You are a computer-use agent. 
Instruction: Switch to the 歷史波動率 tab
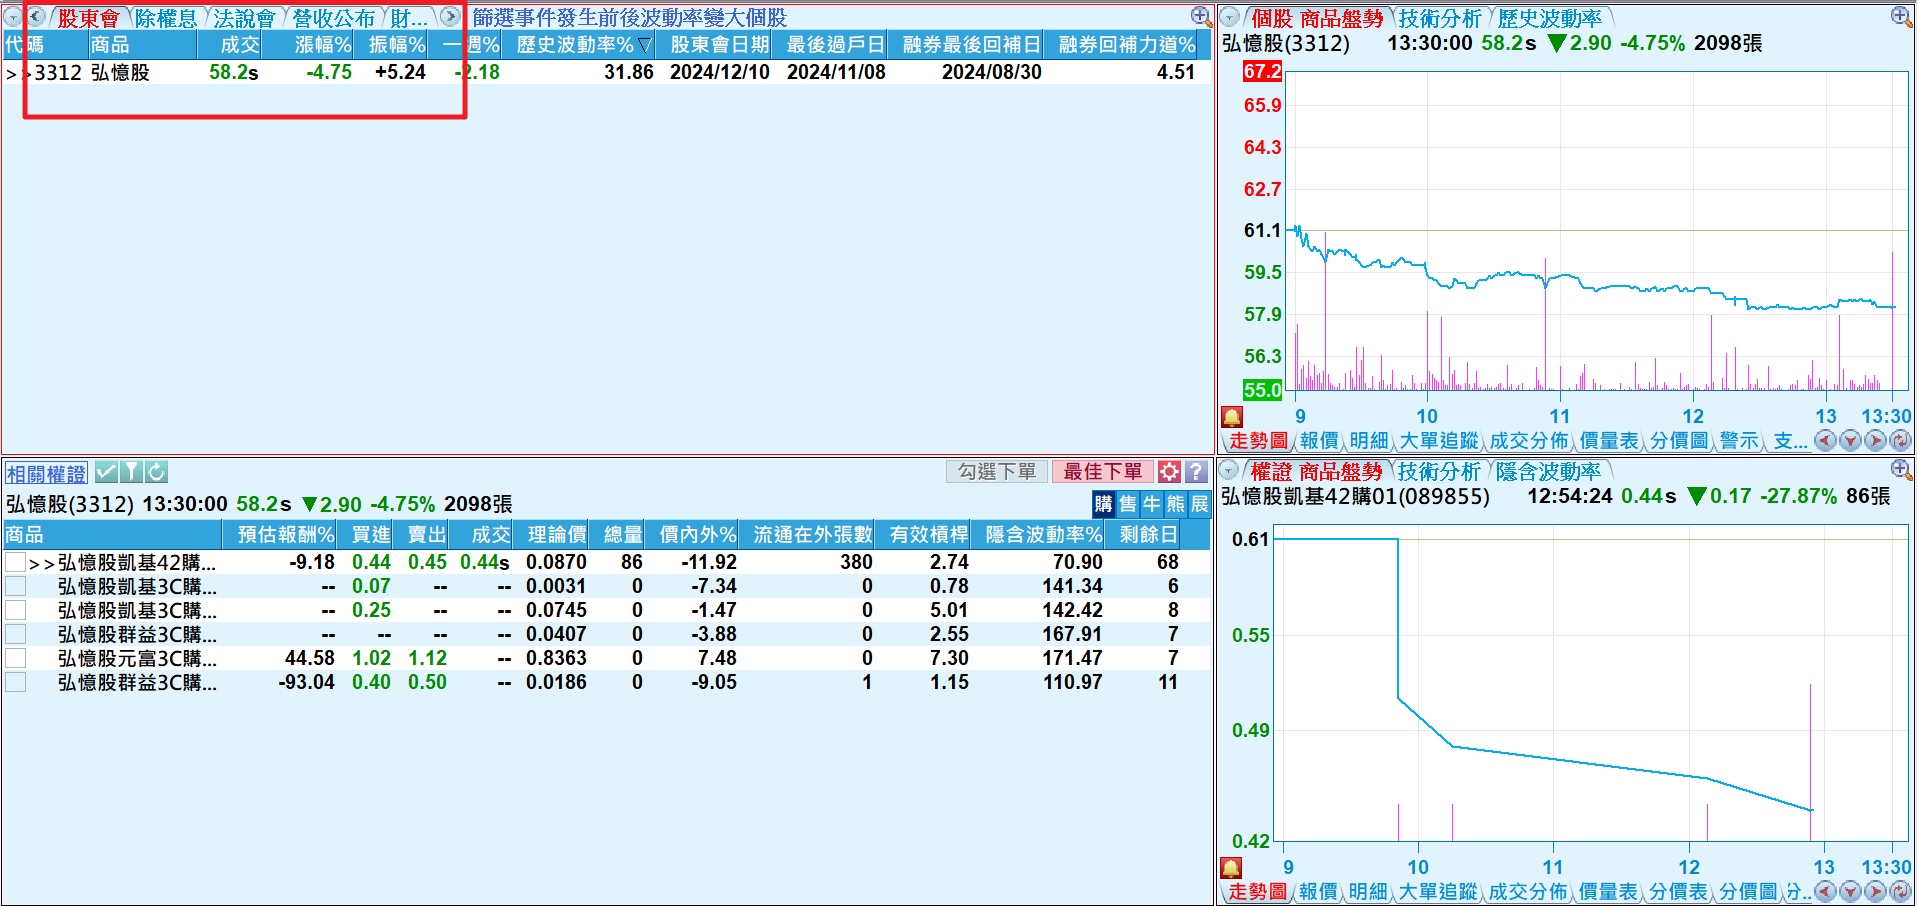coord(1549,18)
